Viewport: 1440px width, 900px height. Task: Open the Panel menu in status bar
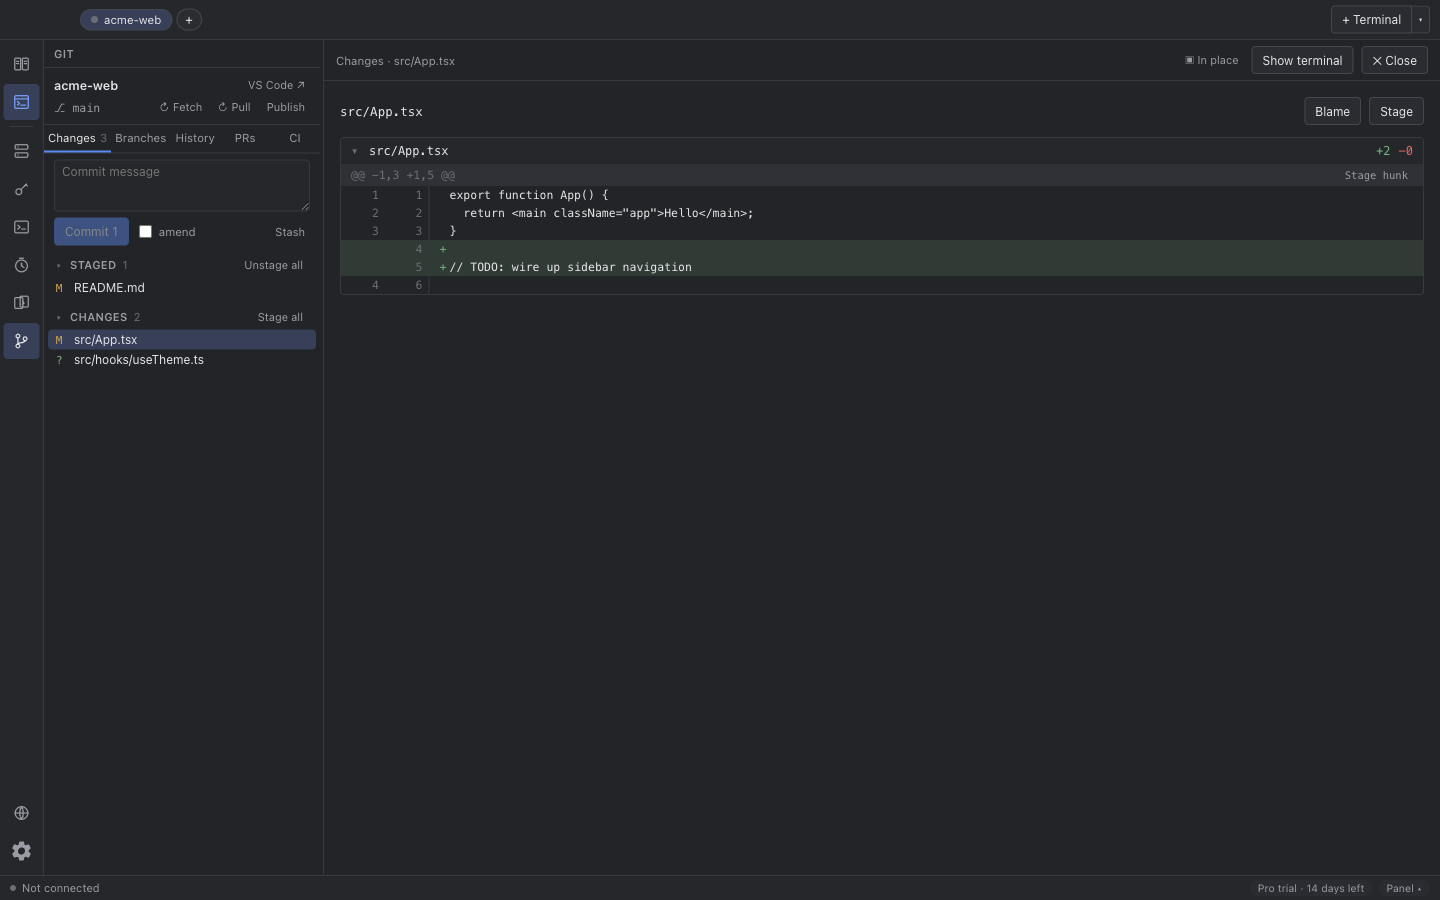(x=1403, y=888)
